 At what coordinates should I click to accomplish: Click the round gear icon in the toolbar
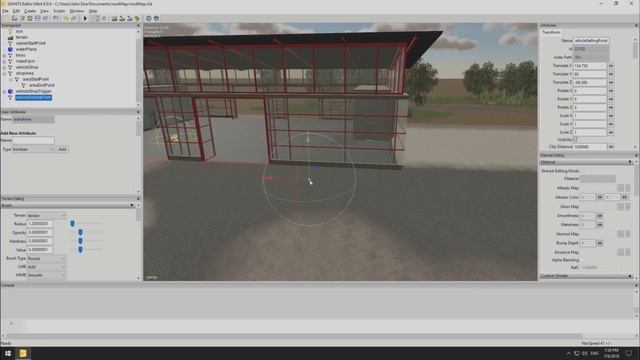(149, 18)
